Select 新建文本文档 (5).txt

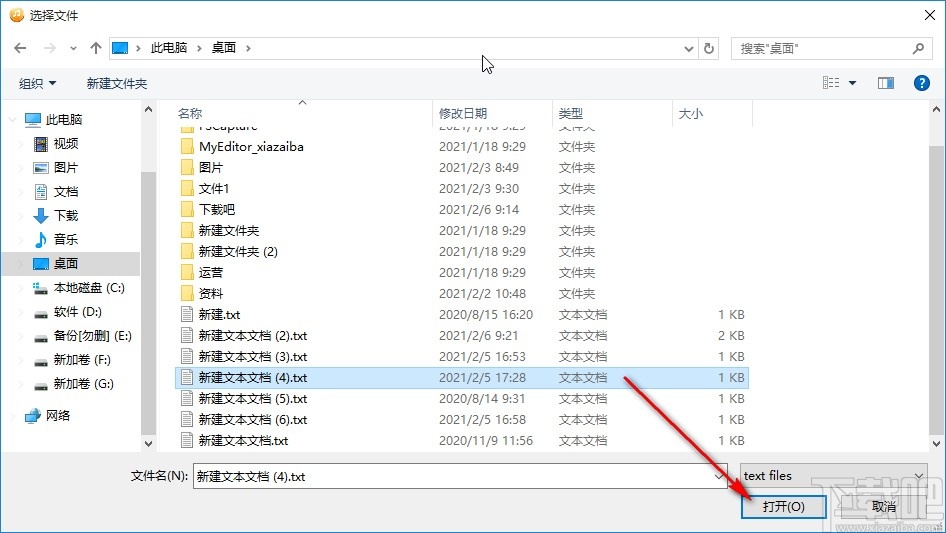point(253,398)
